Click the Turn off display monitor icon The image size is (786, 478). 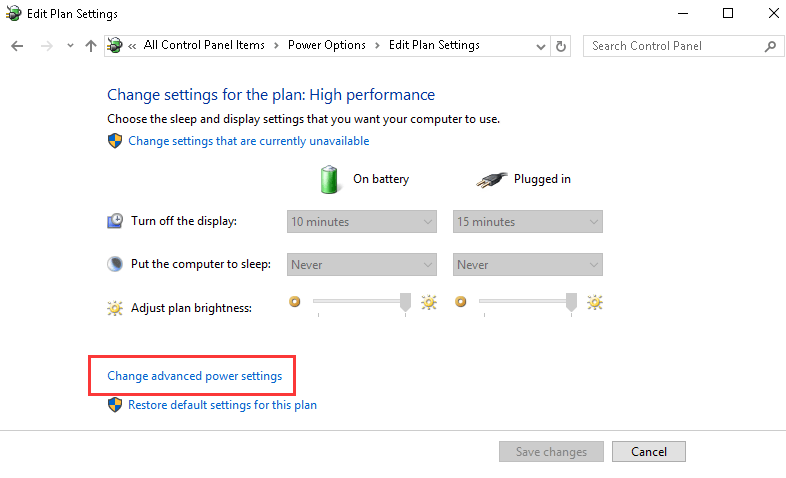(116, 221)
